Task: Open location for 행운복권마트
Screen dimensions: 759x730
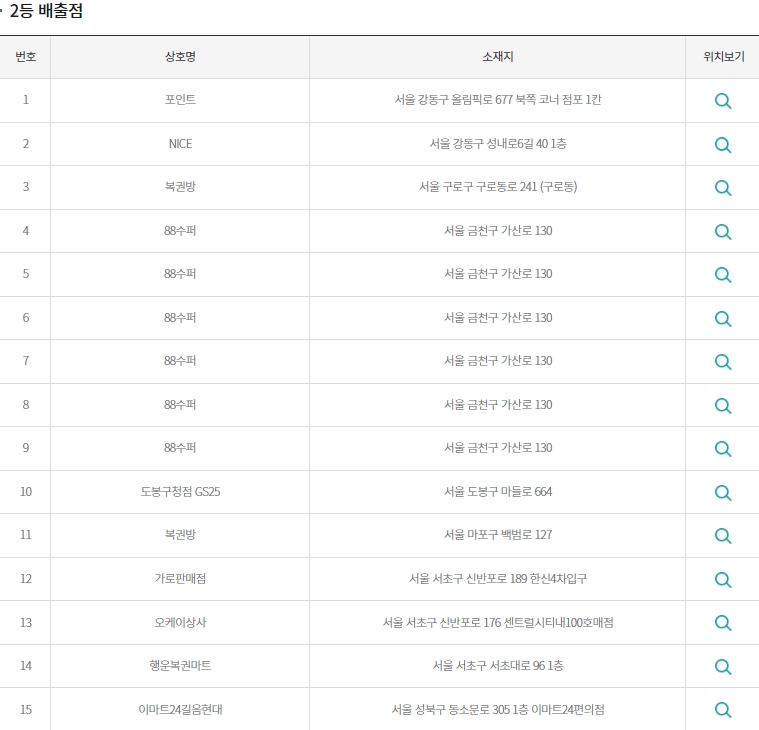Action: [723, 667]
